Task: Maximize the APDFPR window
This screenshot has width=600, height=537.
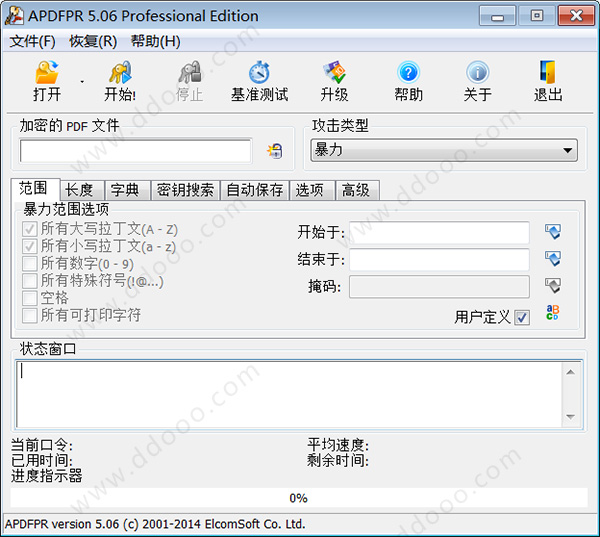Action: pos(536,16)
